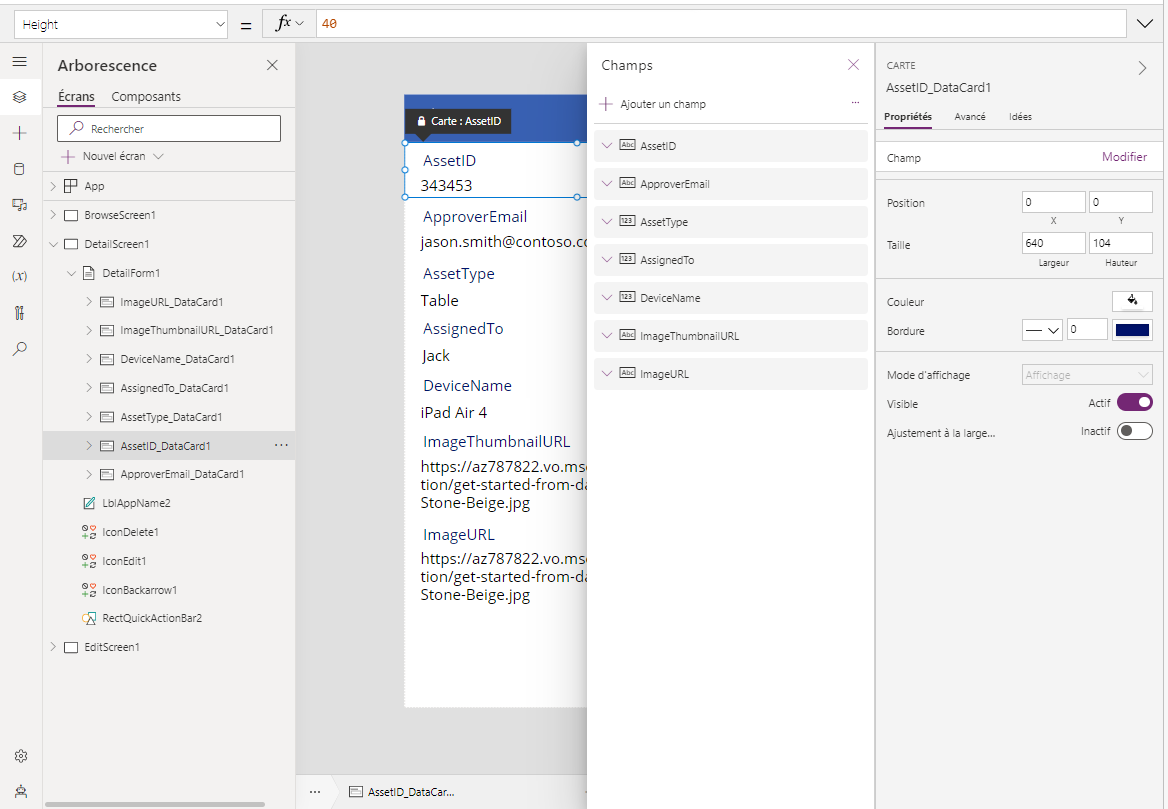Open the Search magnifier in left rail
Image resolution: width=1168 pixels, height=809 pixels.
coord(20,348)
